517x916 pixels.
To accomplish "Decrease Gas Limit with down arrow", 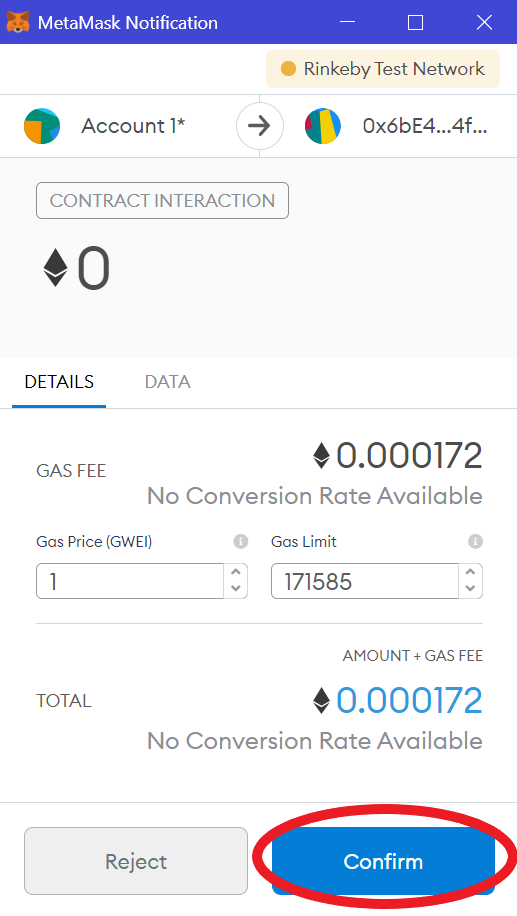I will 470,588.
